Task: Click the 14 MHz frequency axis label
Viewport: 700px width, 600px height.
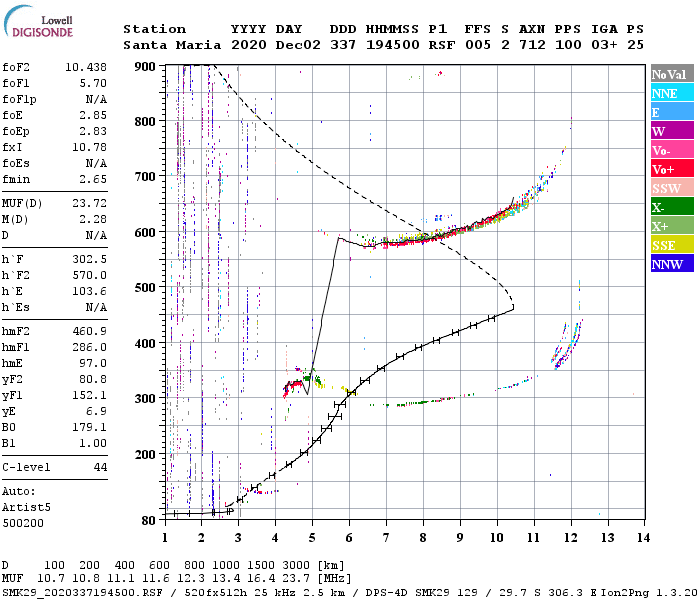Action: (643, 538)
